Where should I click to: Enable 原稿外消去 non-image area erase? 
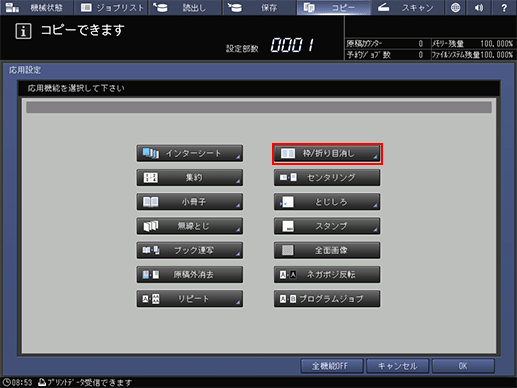189,274
